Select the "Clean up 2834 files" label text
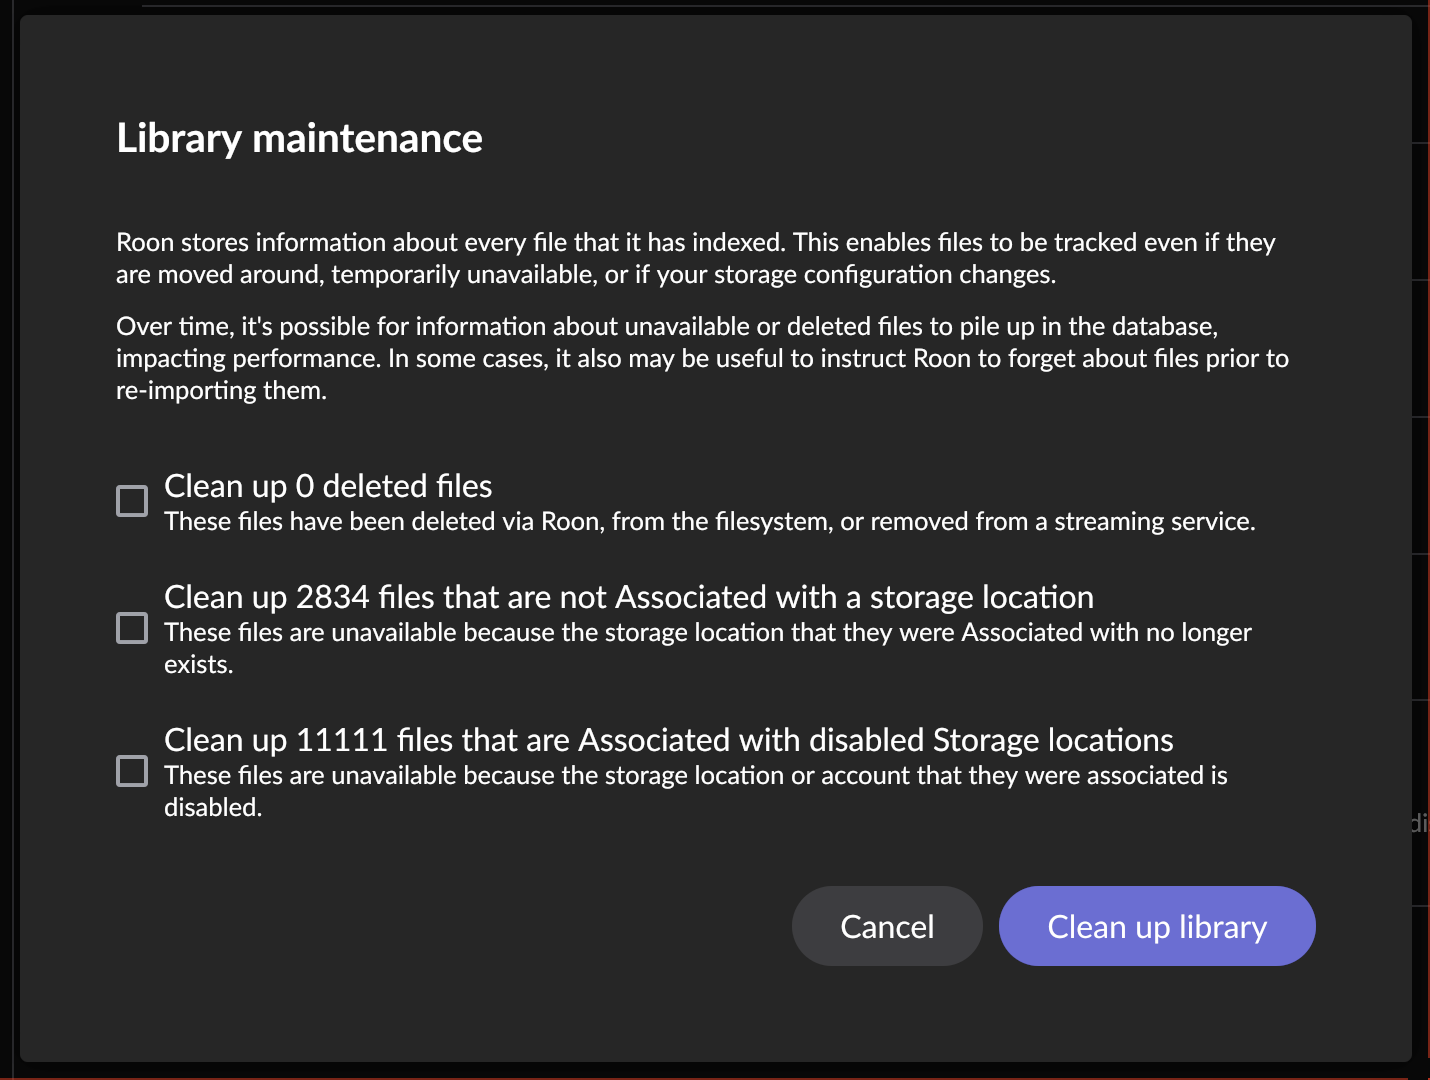 click(x=628, y=597)
